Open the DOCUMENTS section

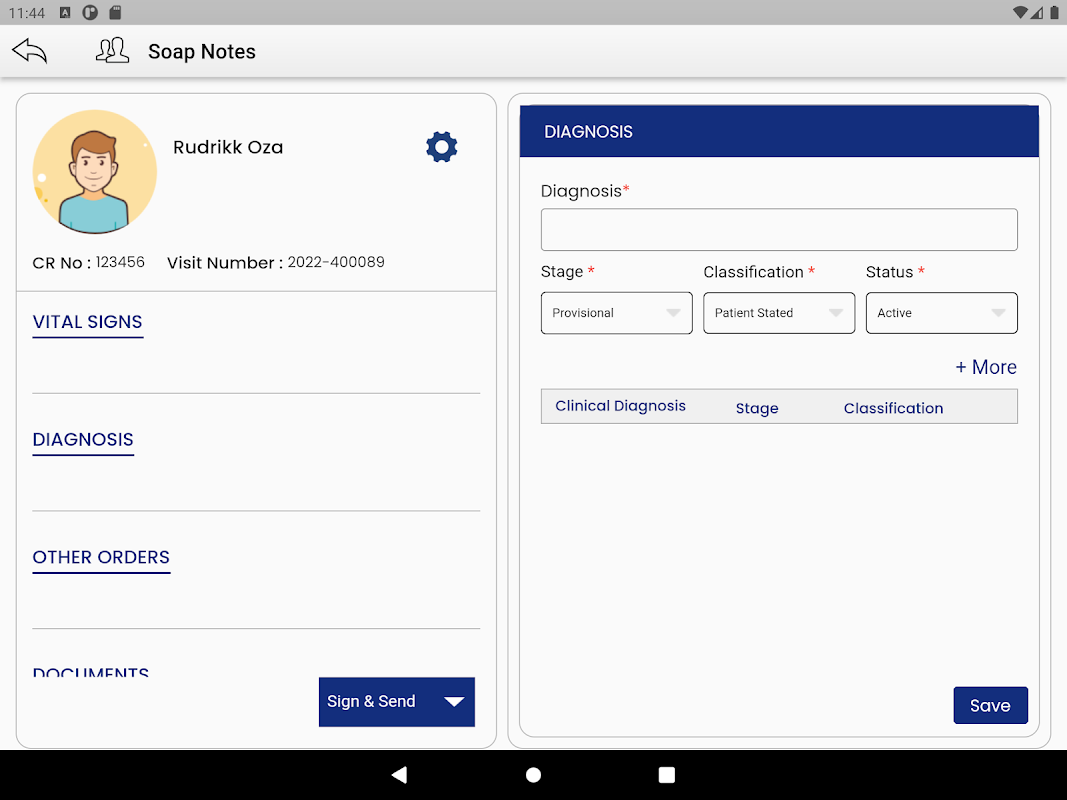pos(91,672)
